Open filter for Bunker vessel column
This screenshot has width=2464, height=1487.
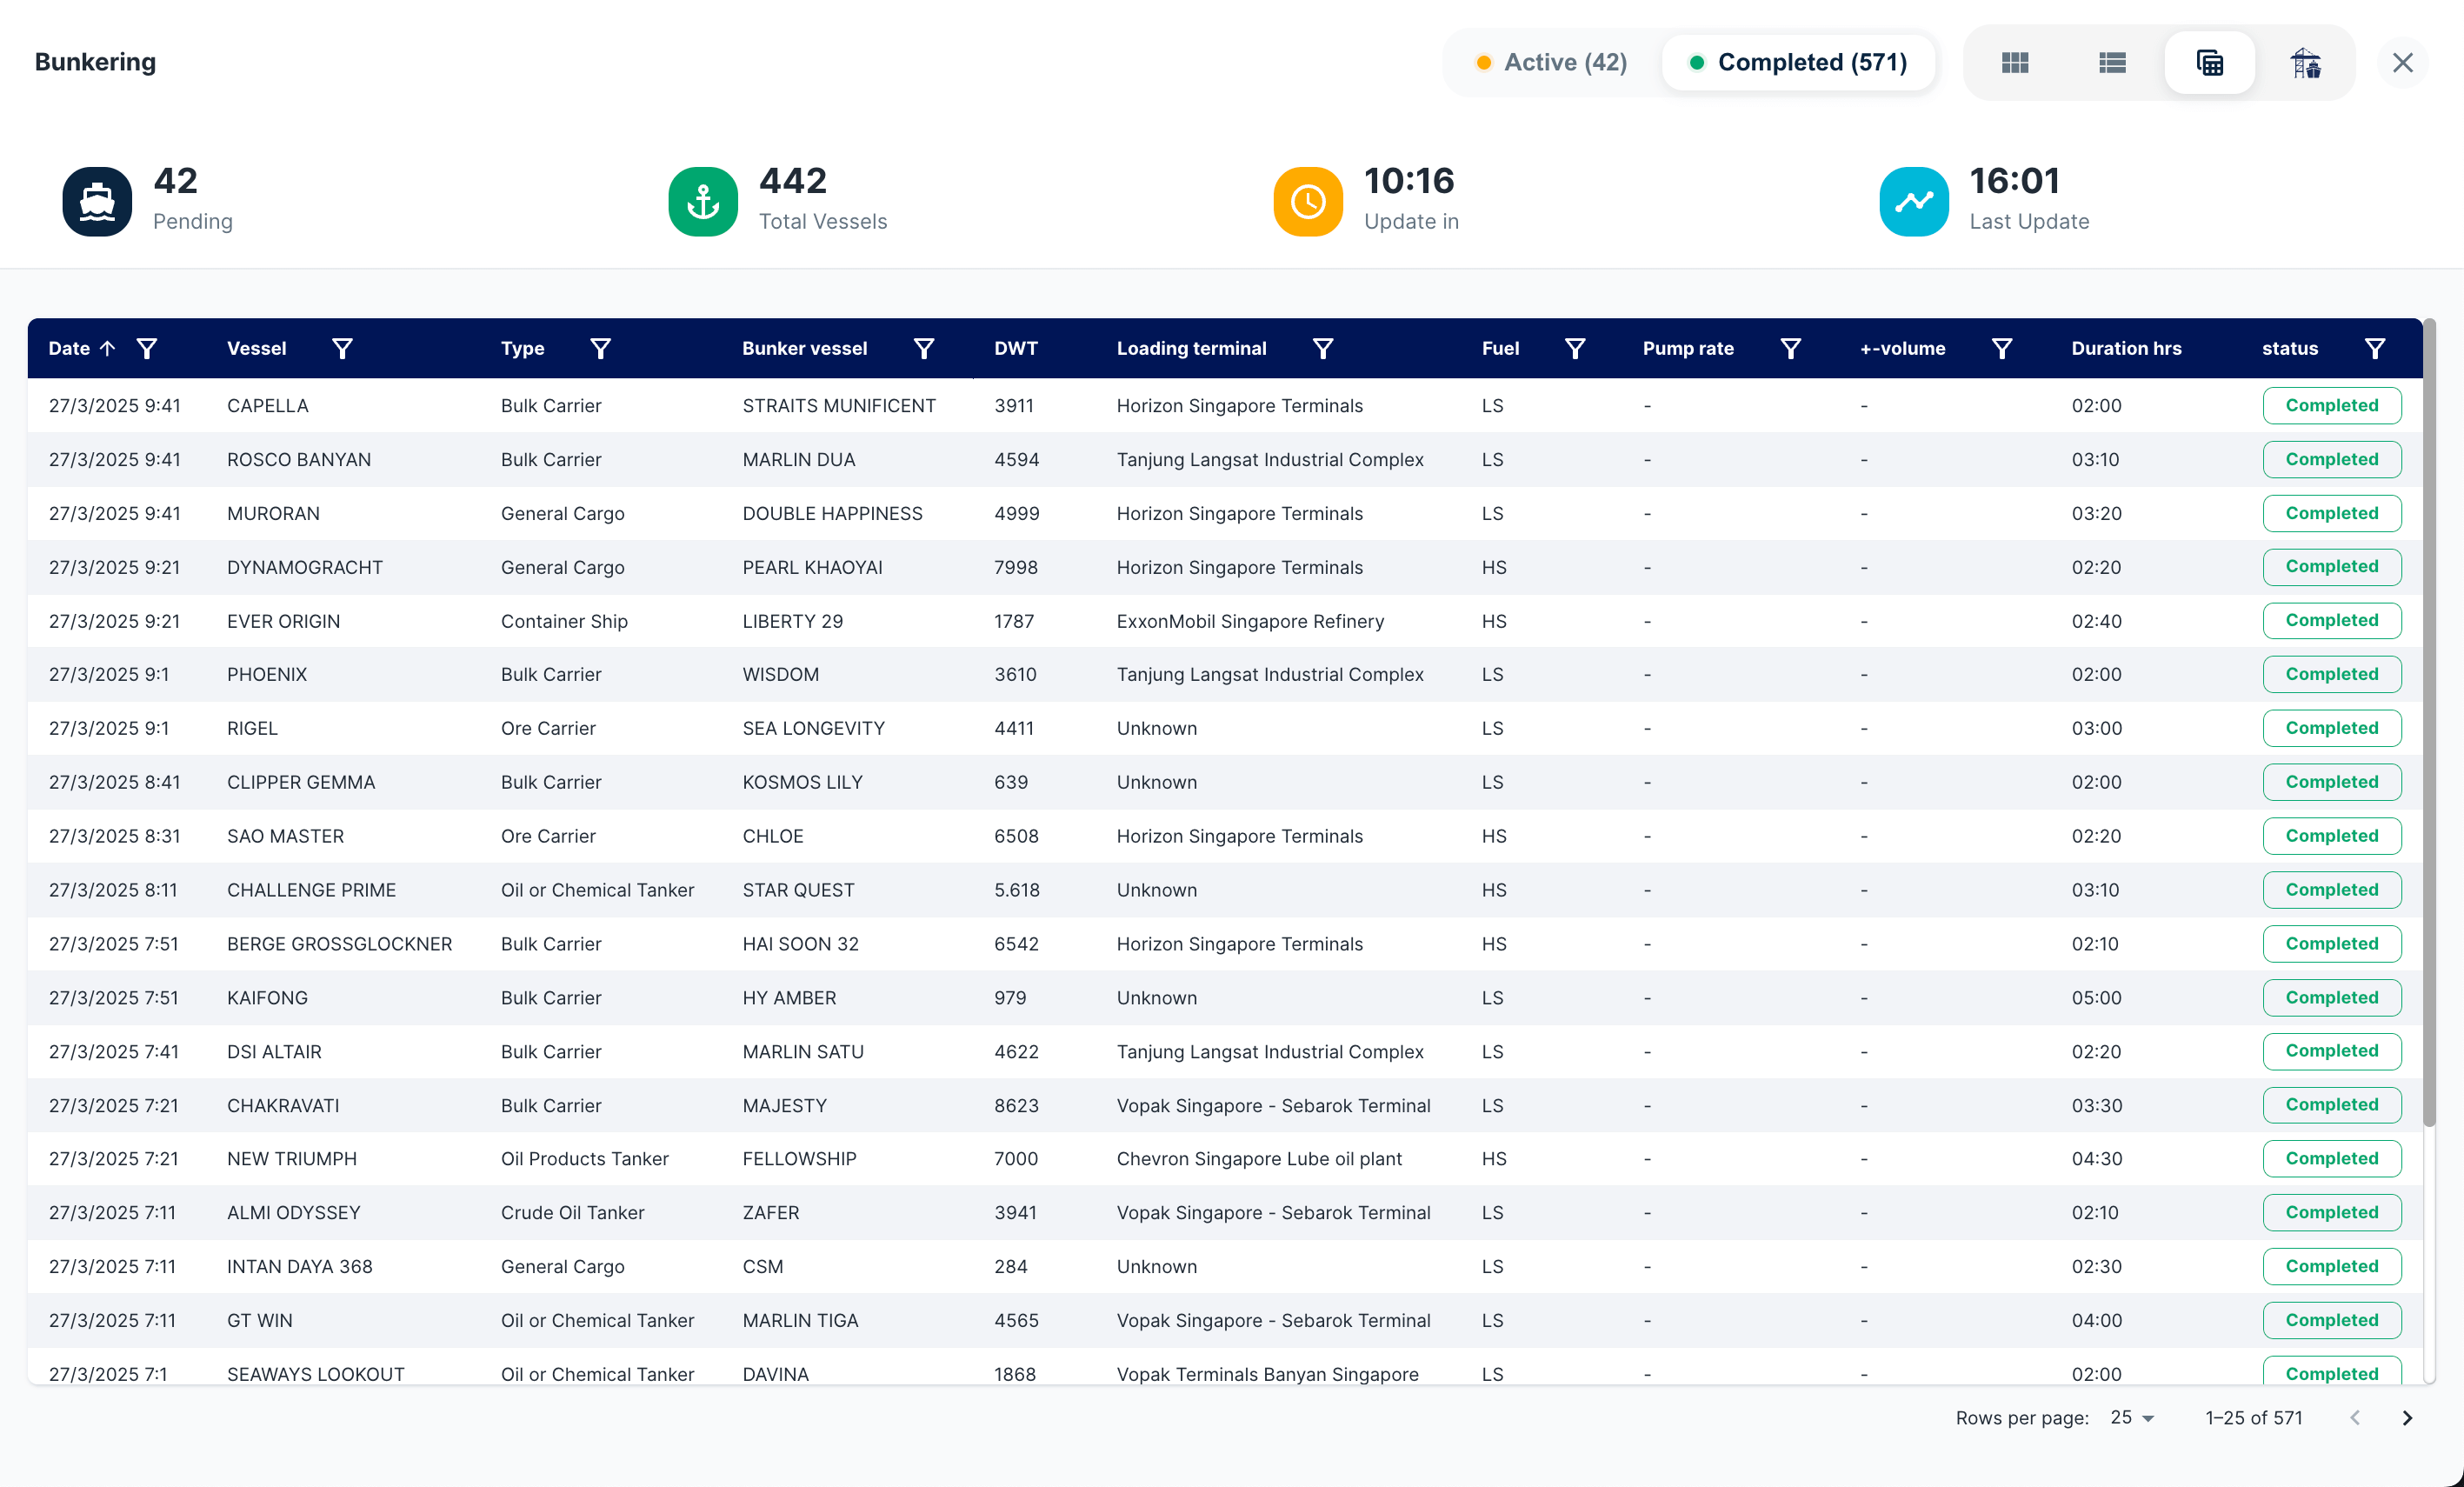[x=924, y=348]
